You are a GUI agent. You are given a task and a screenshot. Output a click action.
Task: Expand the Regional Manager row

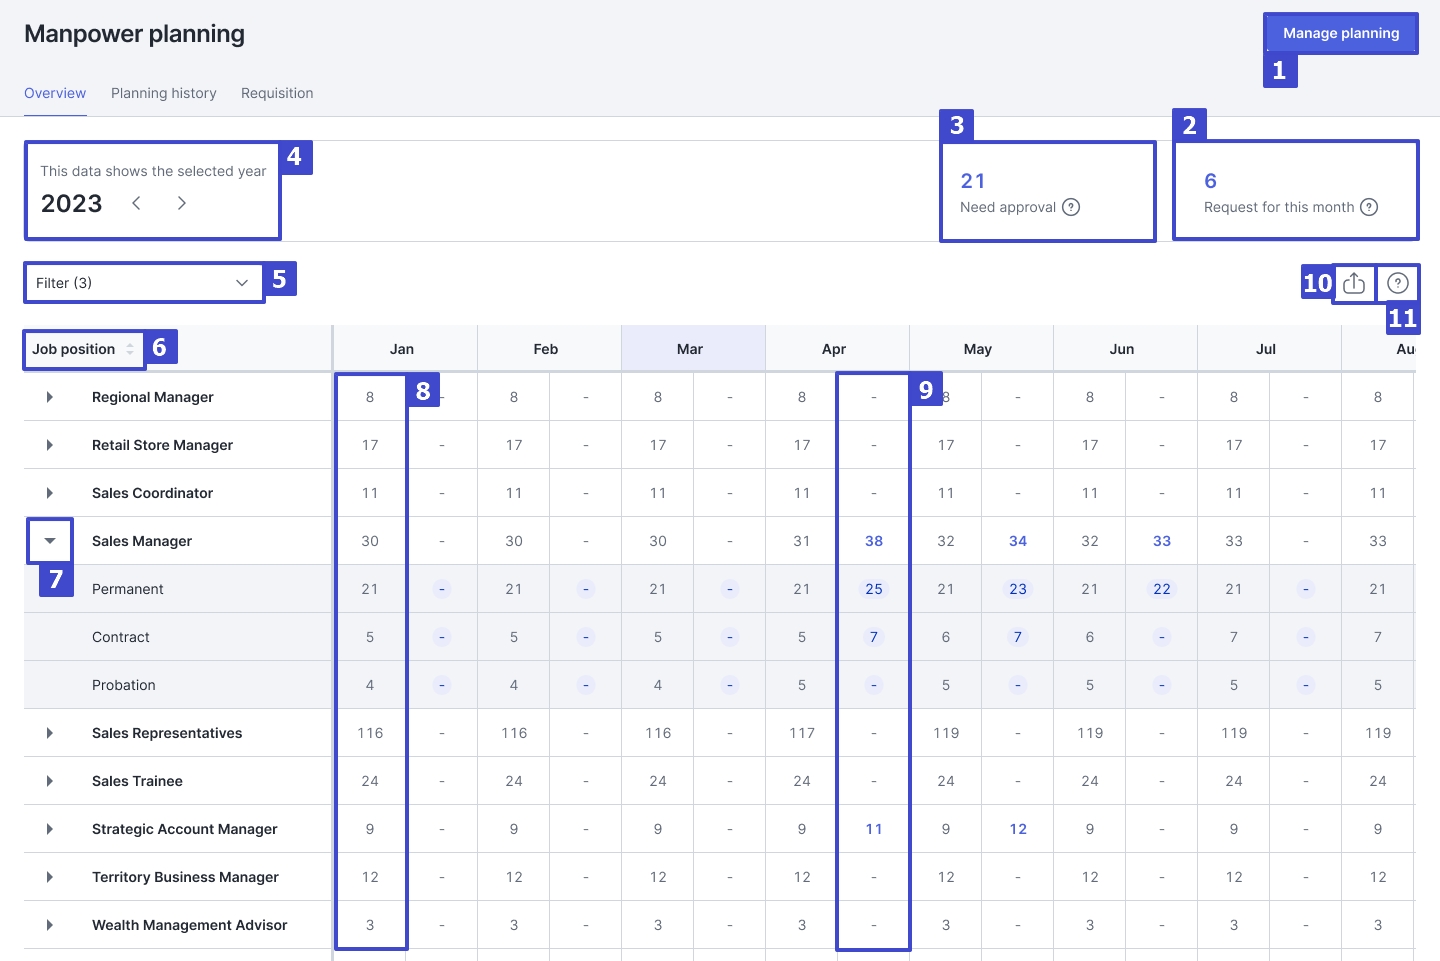50,397
